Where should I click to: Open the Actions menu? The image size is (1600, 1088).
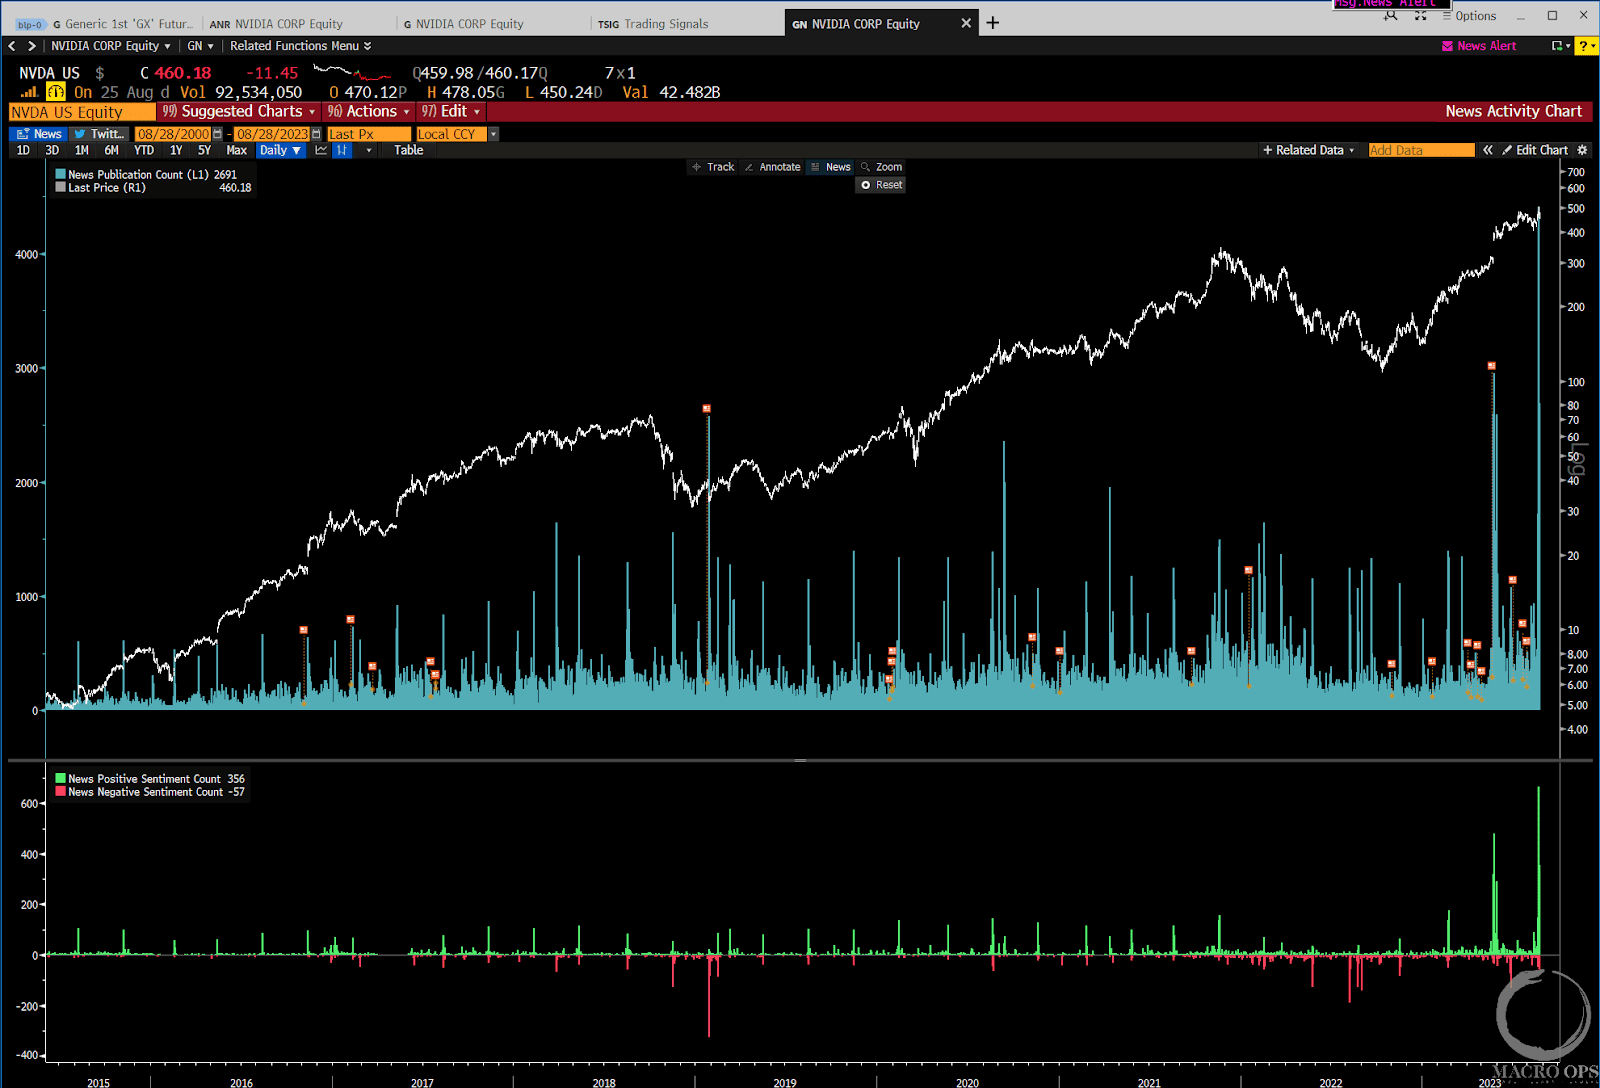(x=368, y=112)
